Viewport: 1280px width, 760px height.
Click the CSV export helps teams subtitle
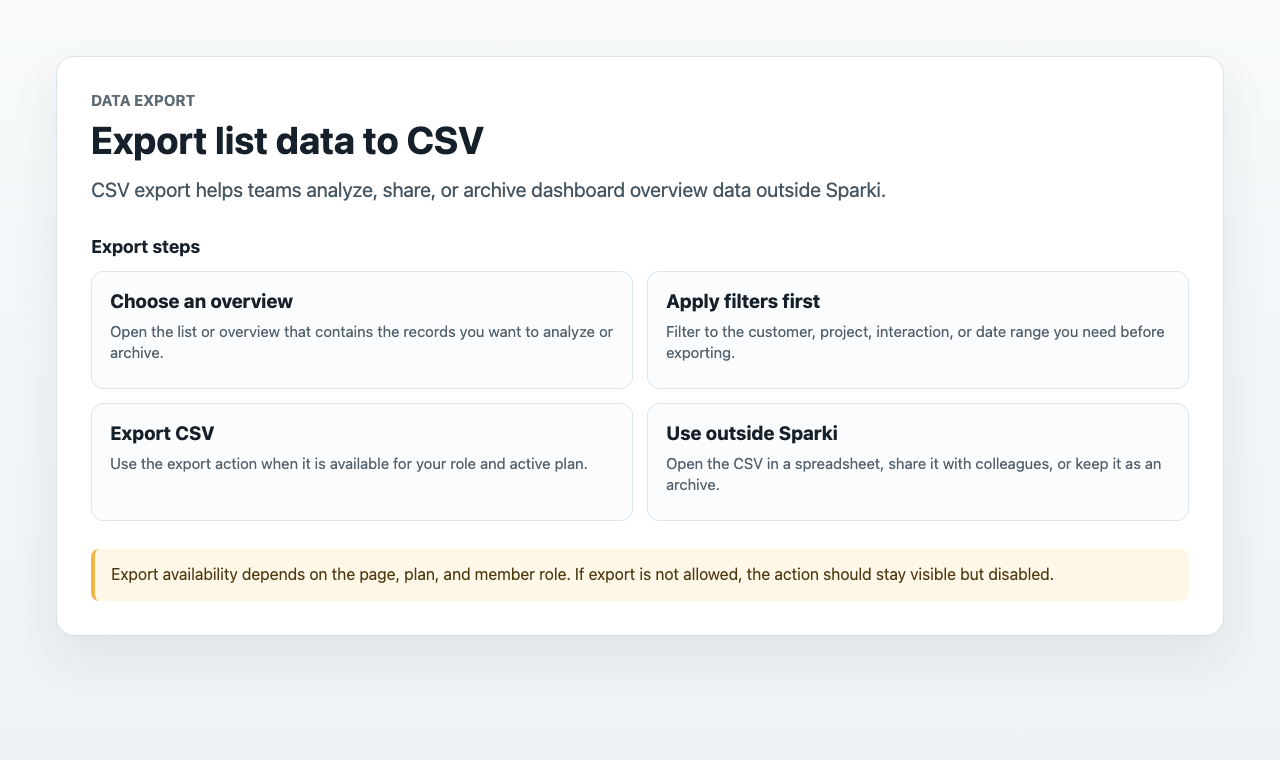[488, 190]
